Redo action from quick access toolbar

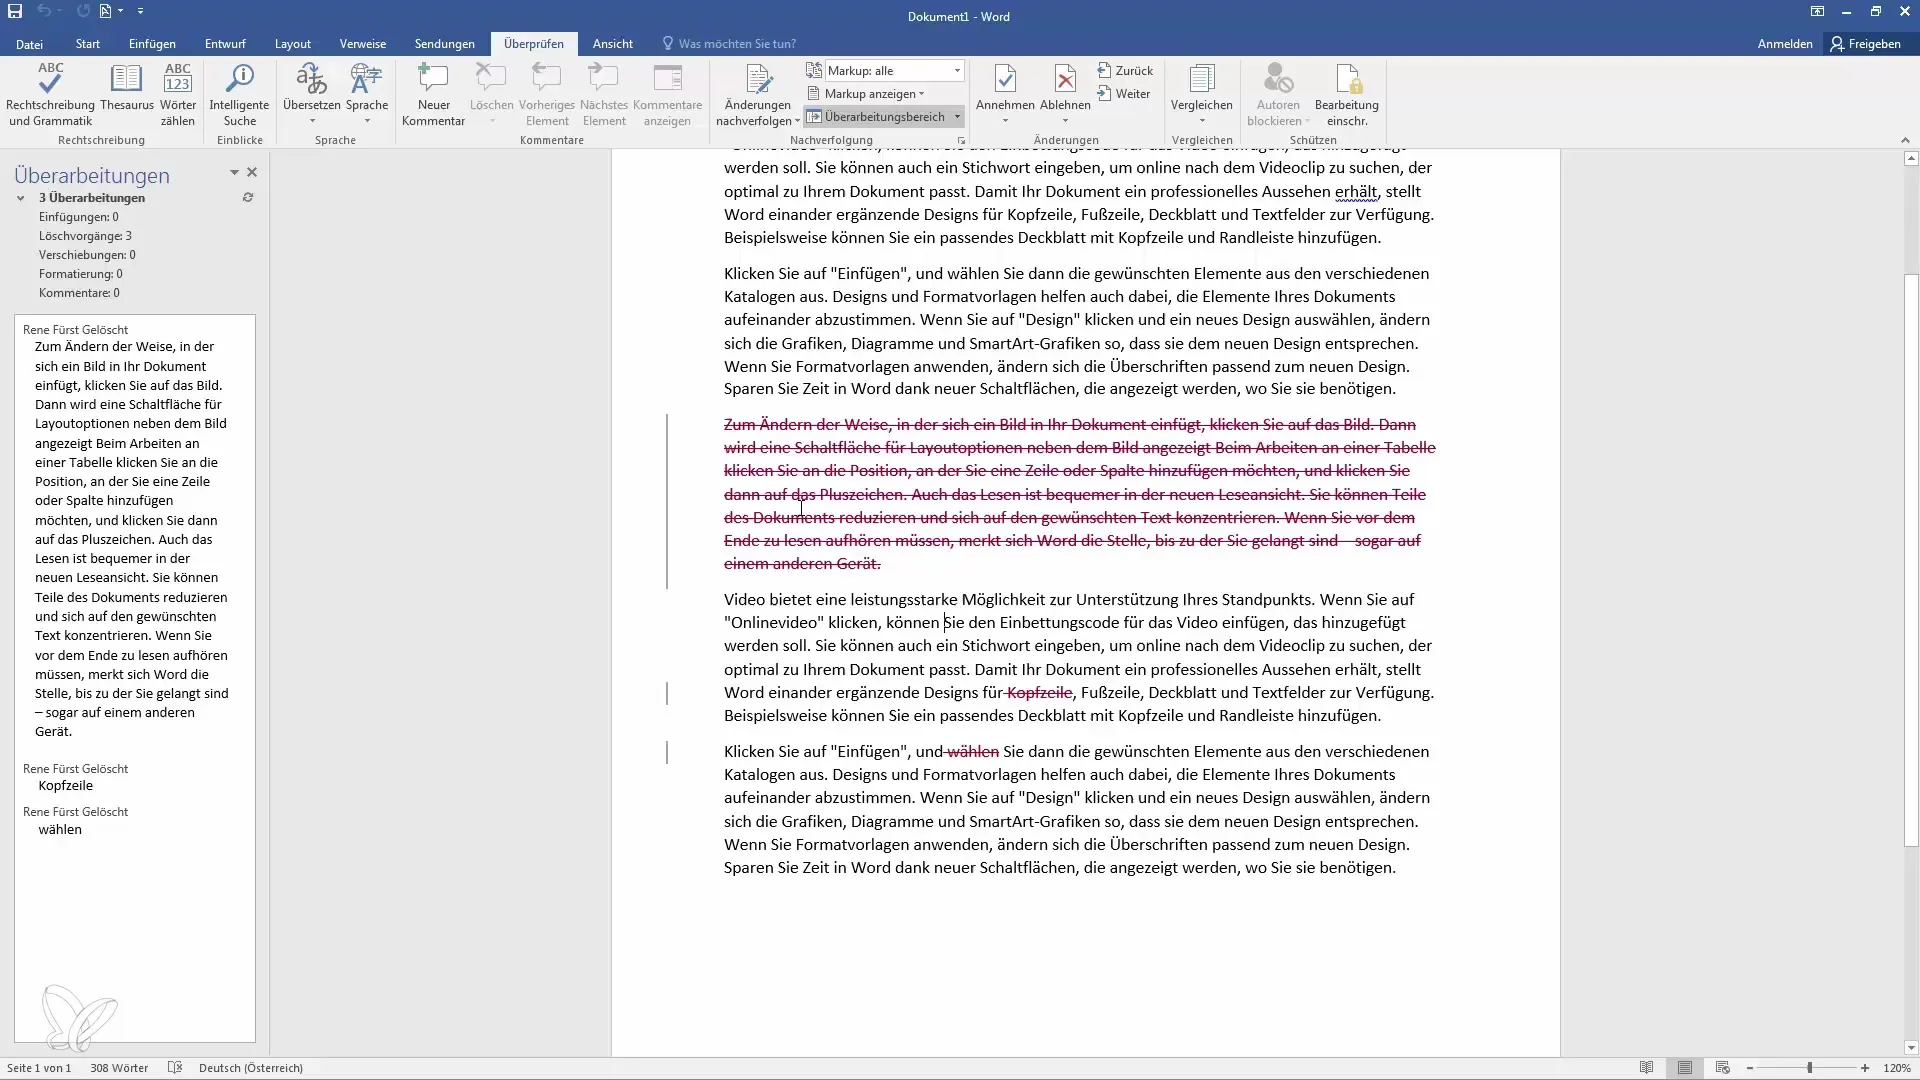click(x=82, y=11)
